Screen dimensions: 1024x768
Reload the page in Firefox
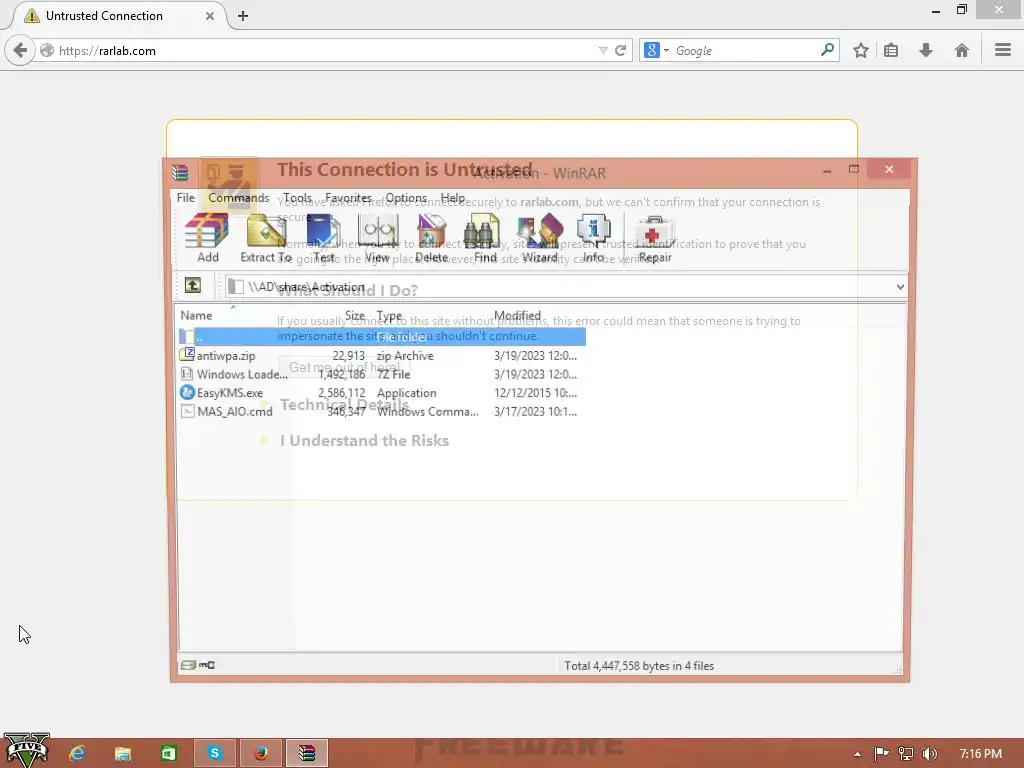620,50
